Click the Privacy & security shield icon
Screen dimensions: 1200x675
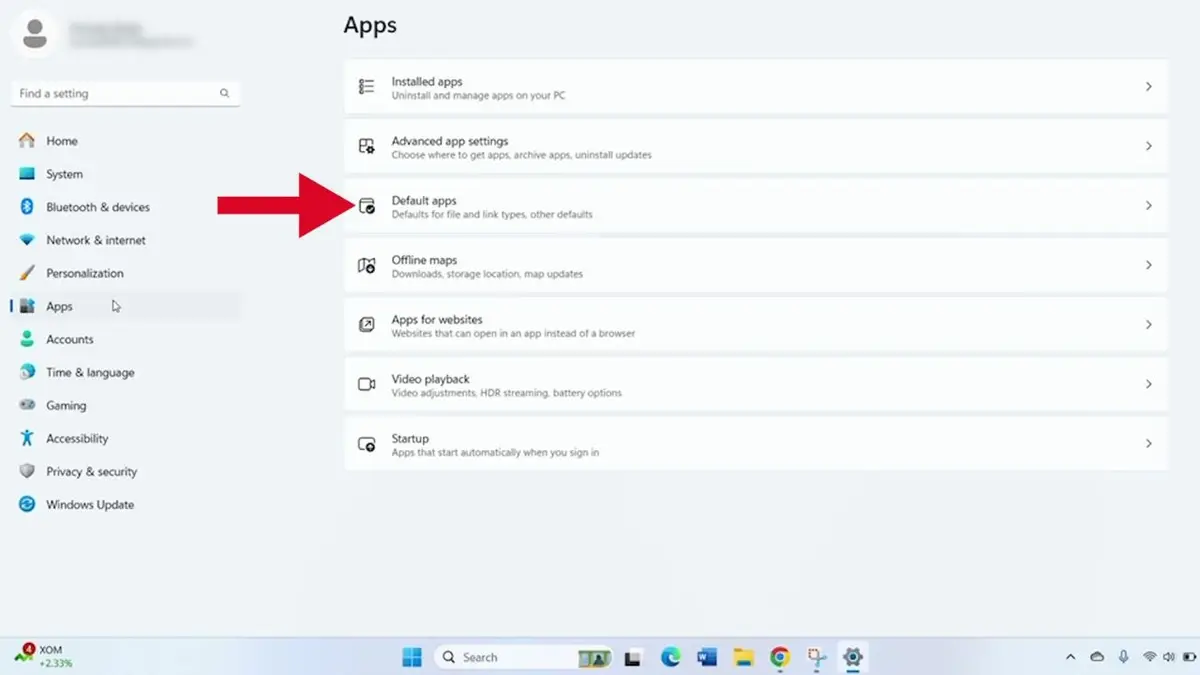[x=27, y=471]
